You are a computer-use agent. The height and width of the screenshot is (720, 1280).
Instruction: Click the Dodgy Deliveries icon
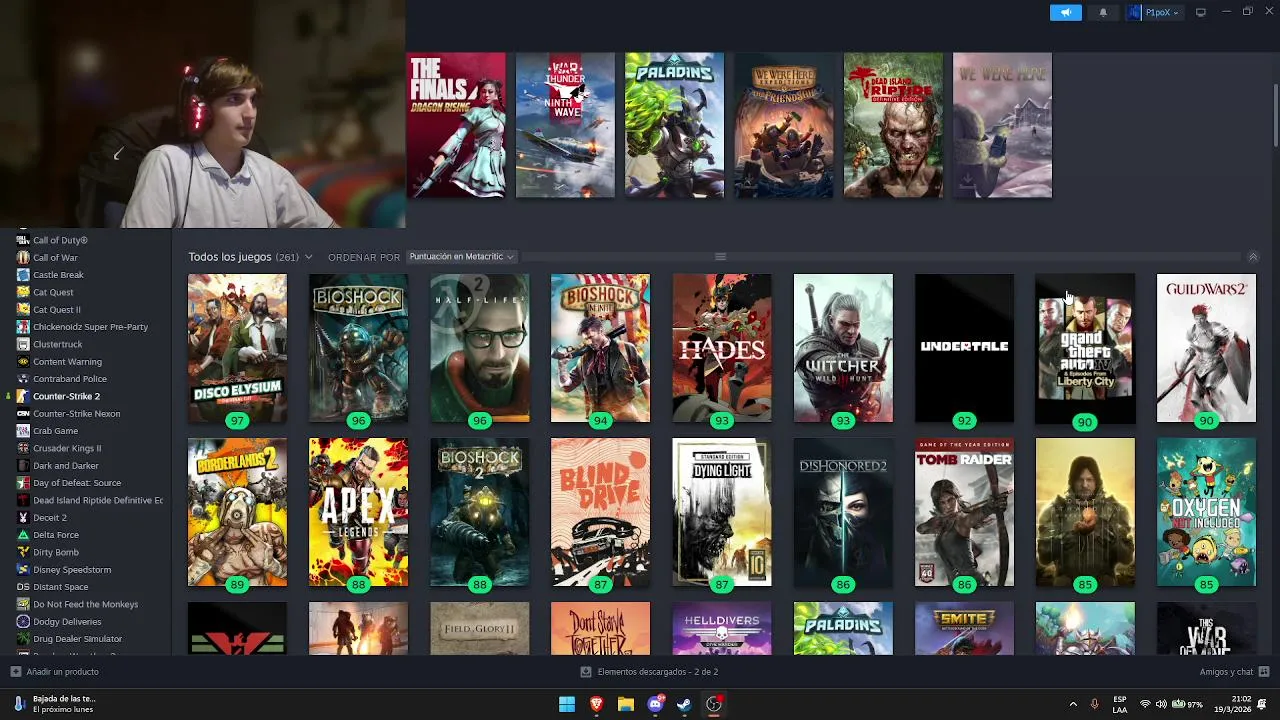coord(23,621)
